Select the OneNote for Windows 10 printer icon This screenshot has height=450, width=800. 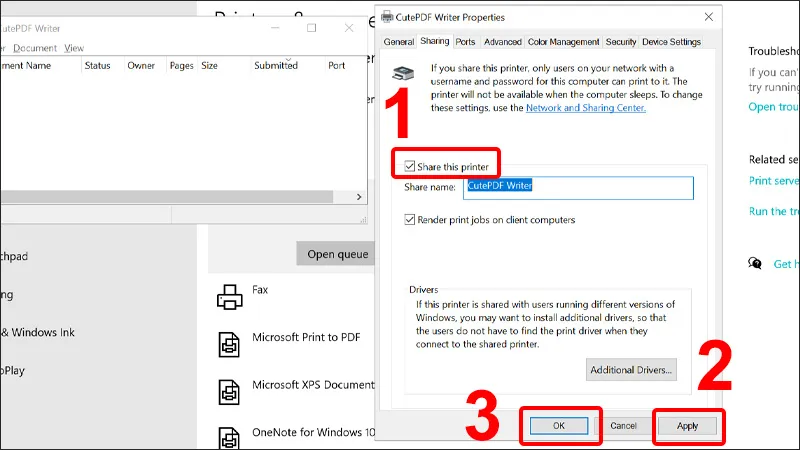tap(230, 435)
